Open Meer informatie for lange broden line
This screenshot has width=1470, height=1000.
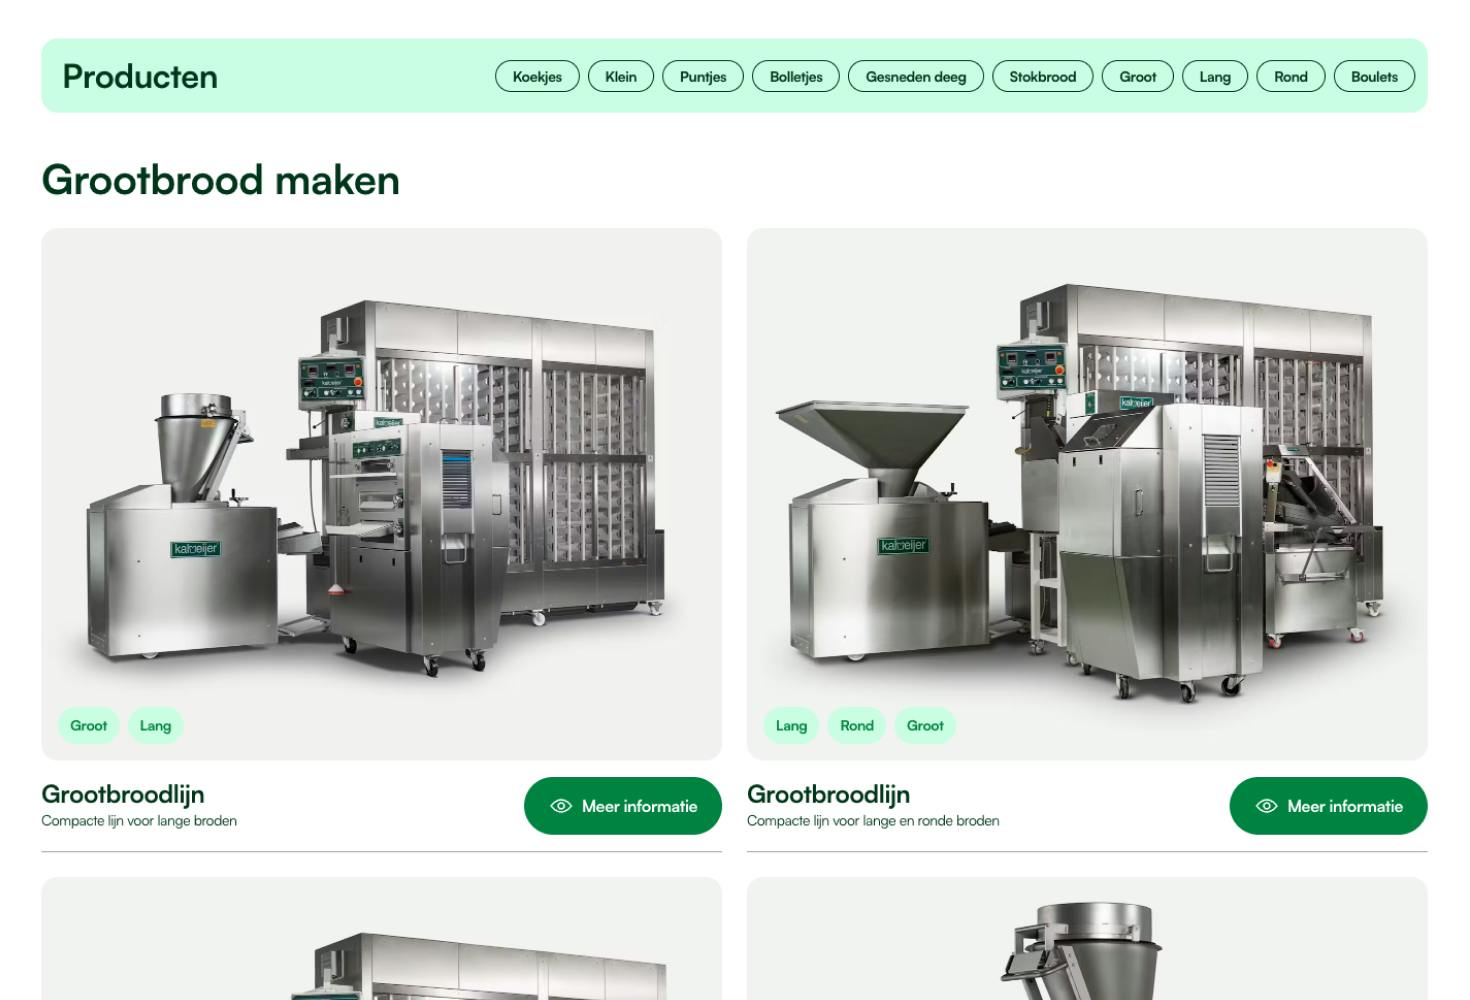click(623, 806)
